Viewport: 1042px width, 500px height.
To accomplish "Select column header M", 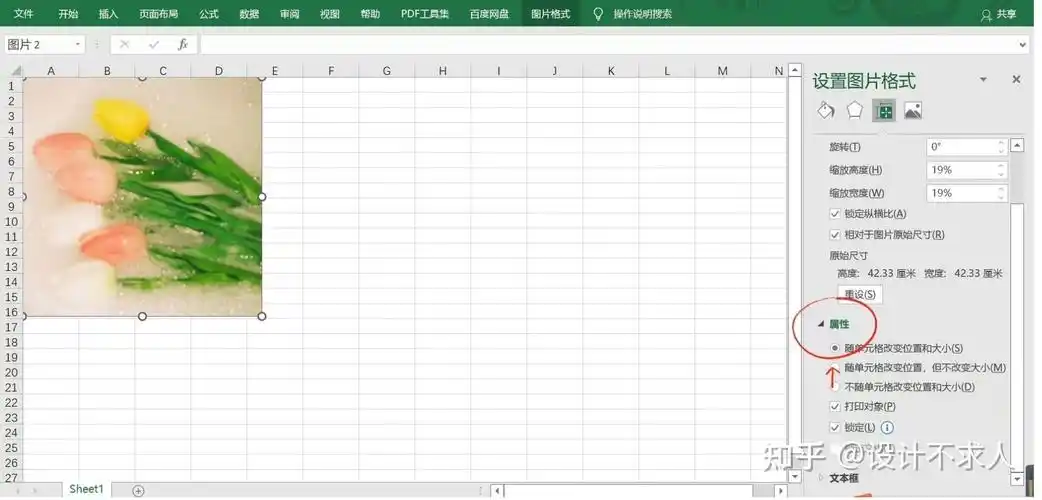I will (x=722, y=71).
